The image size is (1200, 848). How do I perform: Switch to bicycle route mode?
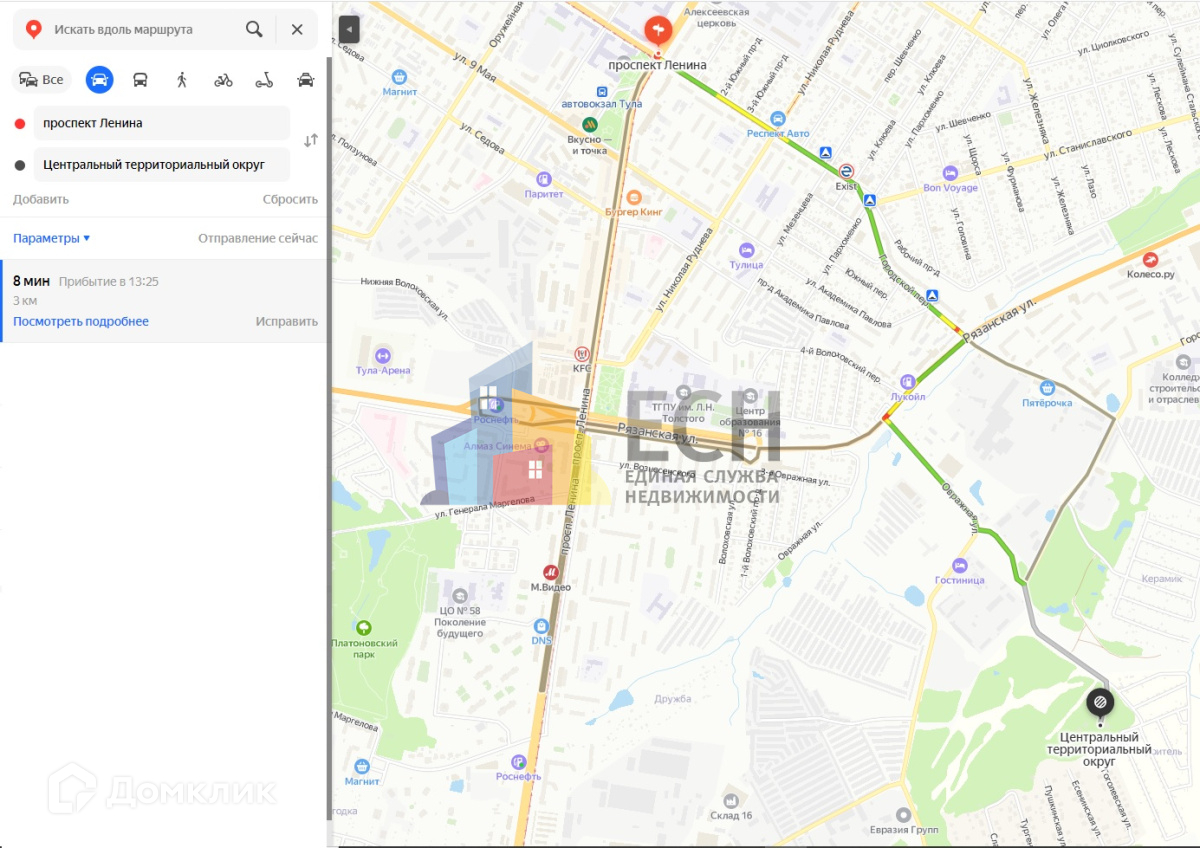pos(223,80)
